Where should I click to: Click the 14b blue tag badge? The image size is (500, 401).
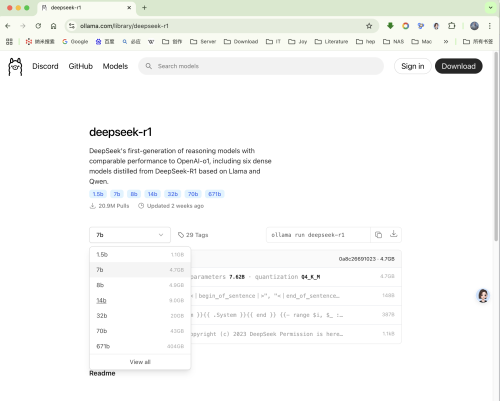[152, 194]
